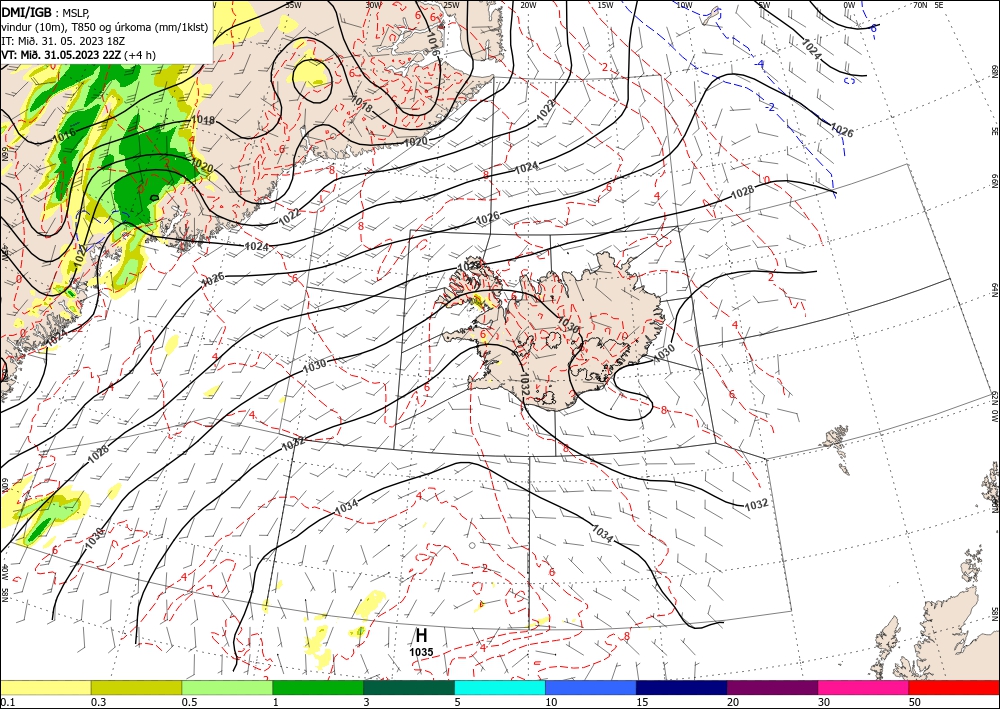The width and height of the screenshot is (1000, 709).
Task: Select the 'IT: Mið. 31. 05. 2023 18Z' line
Action: (x=61, y=40)
